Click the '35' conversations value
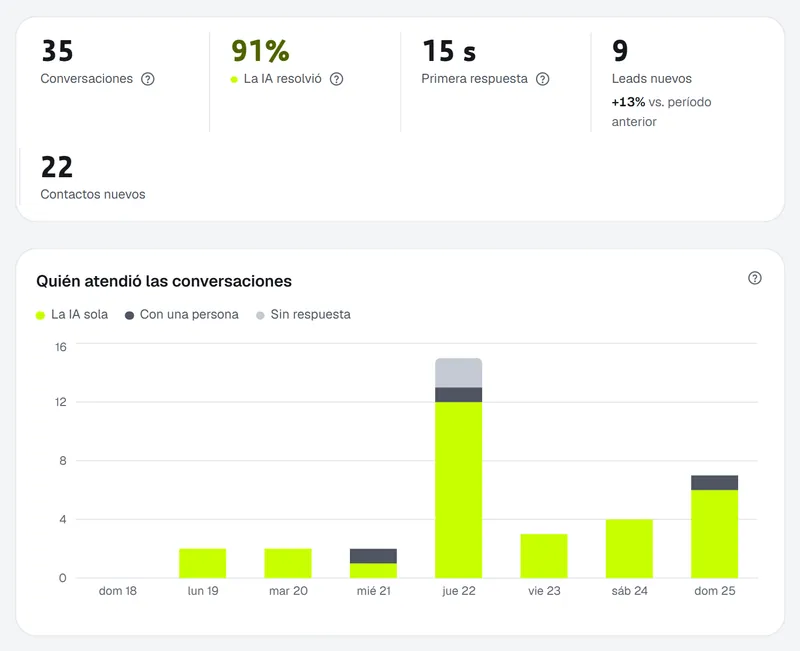The width and height of the screenshot is (800, 651). coord(57,51)
